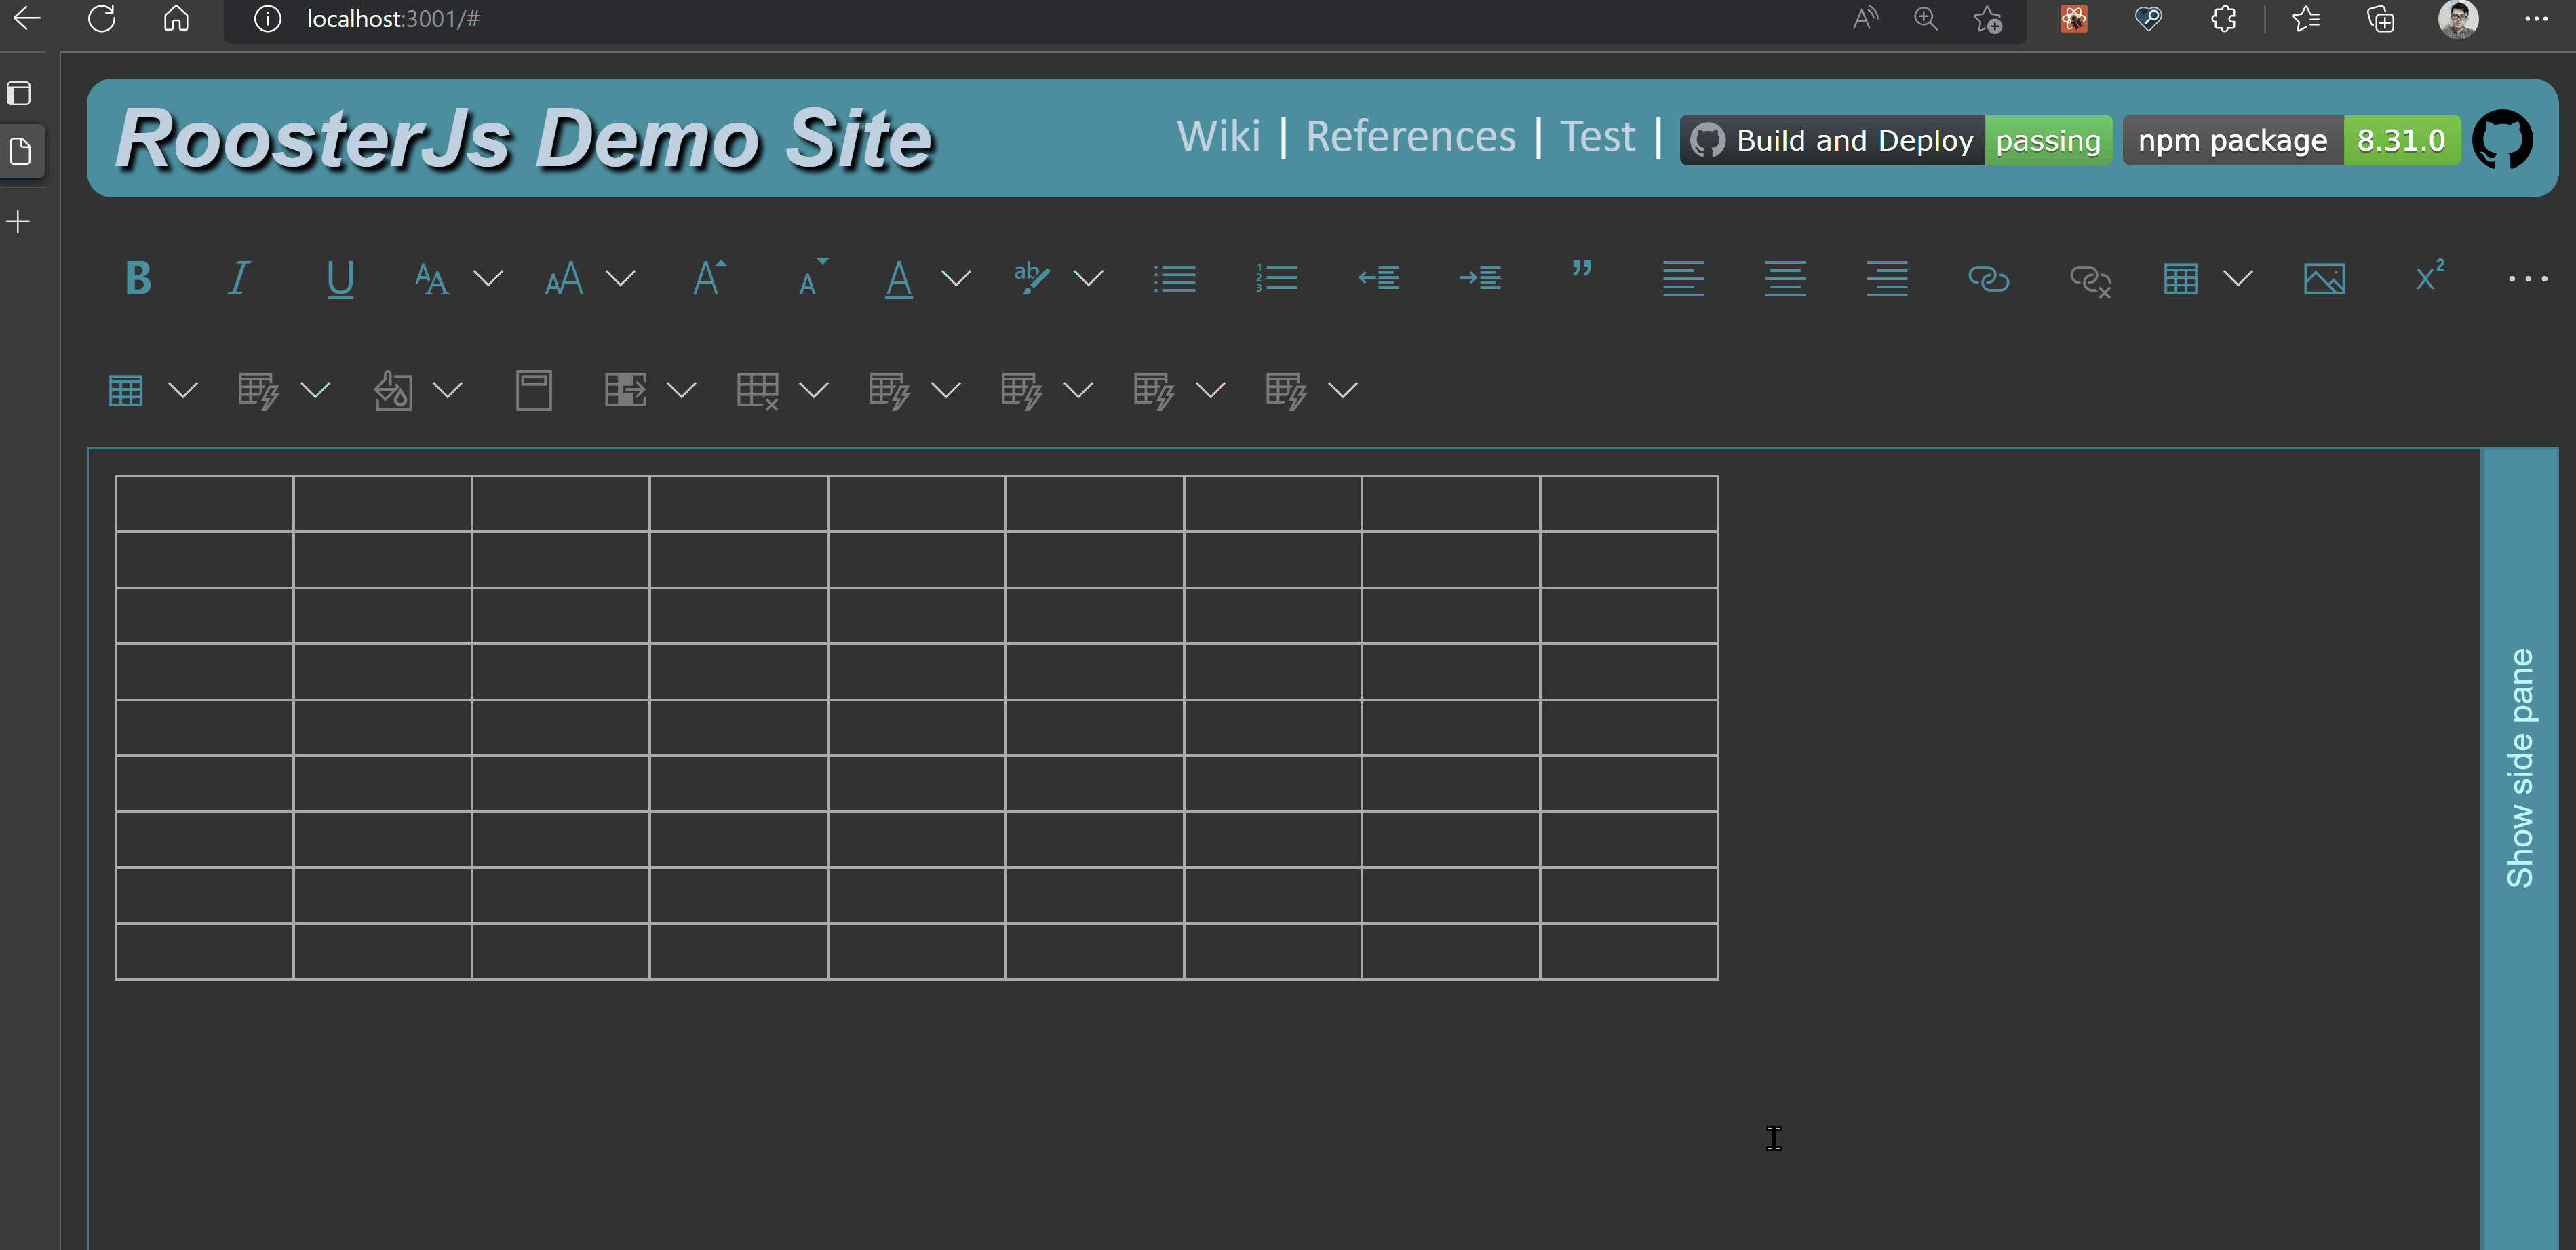This screenshot has height=1250, width=2576.
Task: Toggle bulleted list
Action: 1176,278
